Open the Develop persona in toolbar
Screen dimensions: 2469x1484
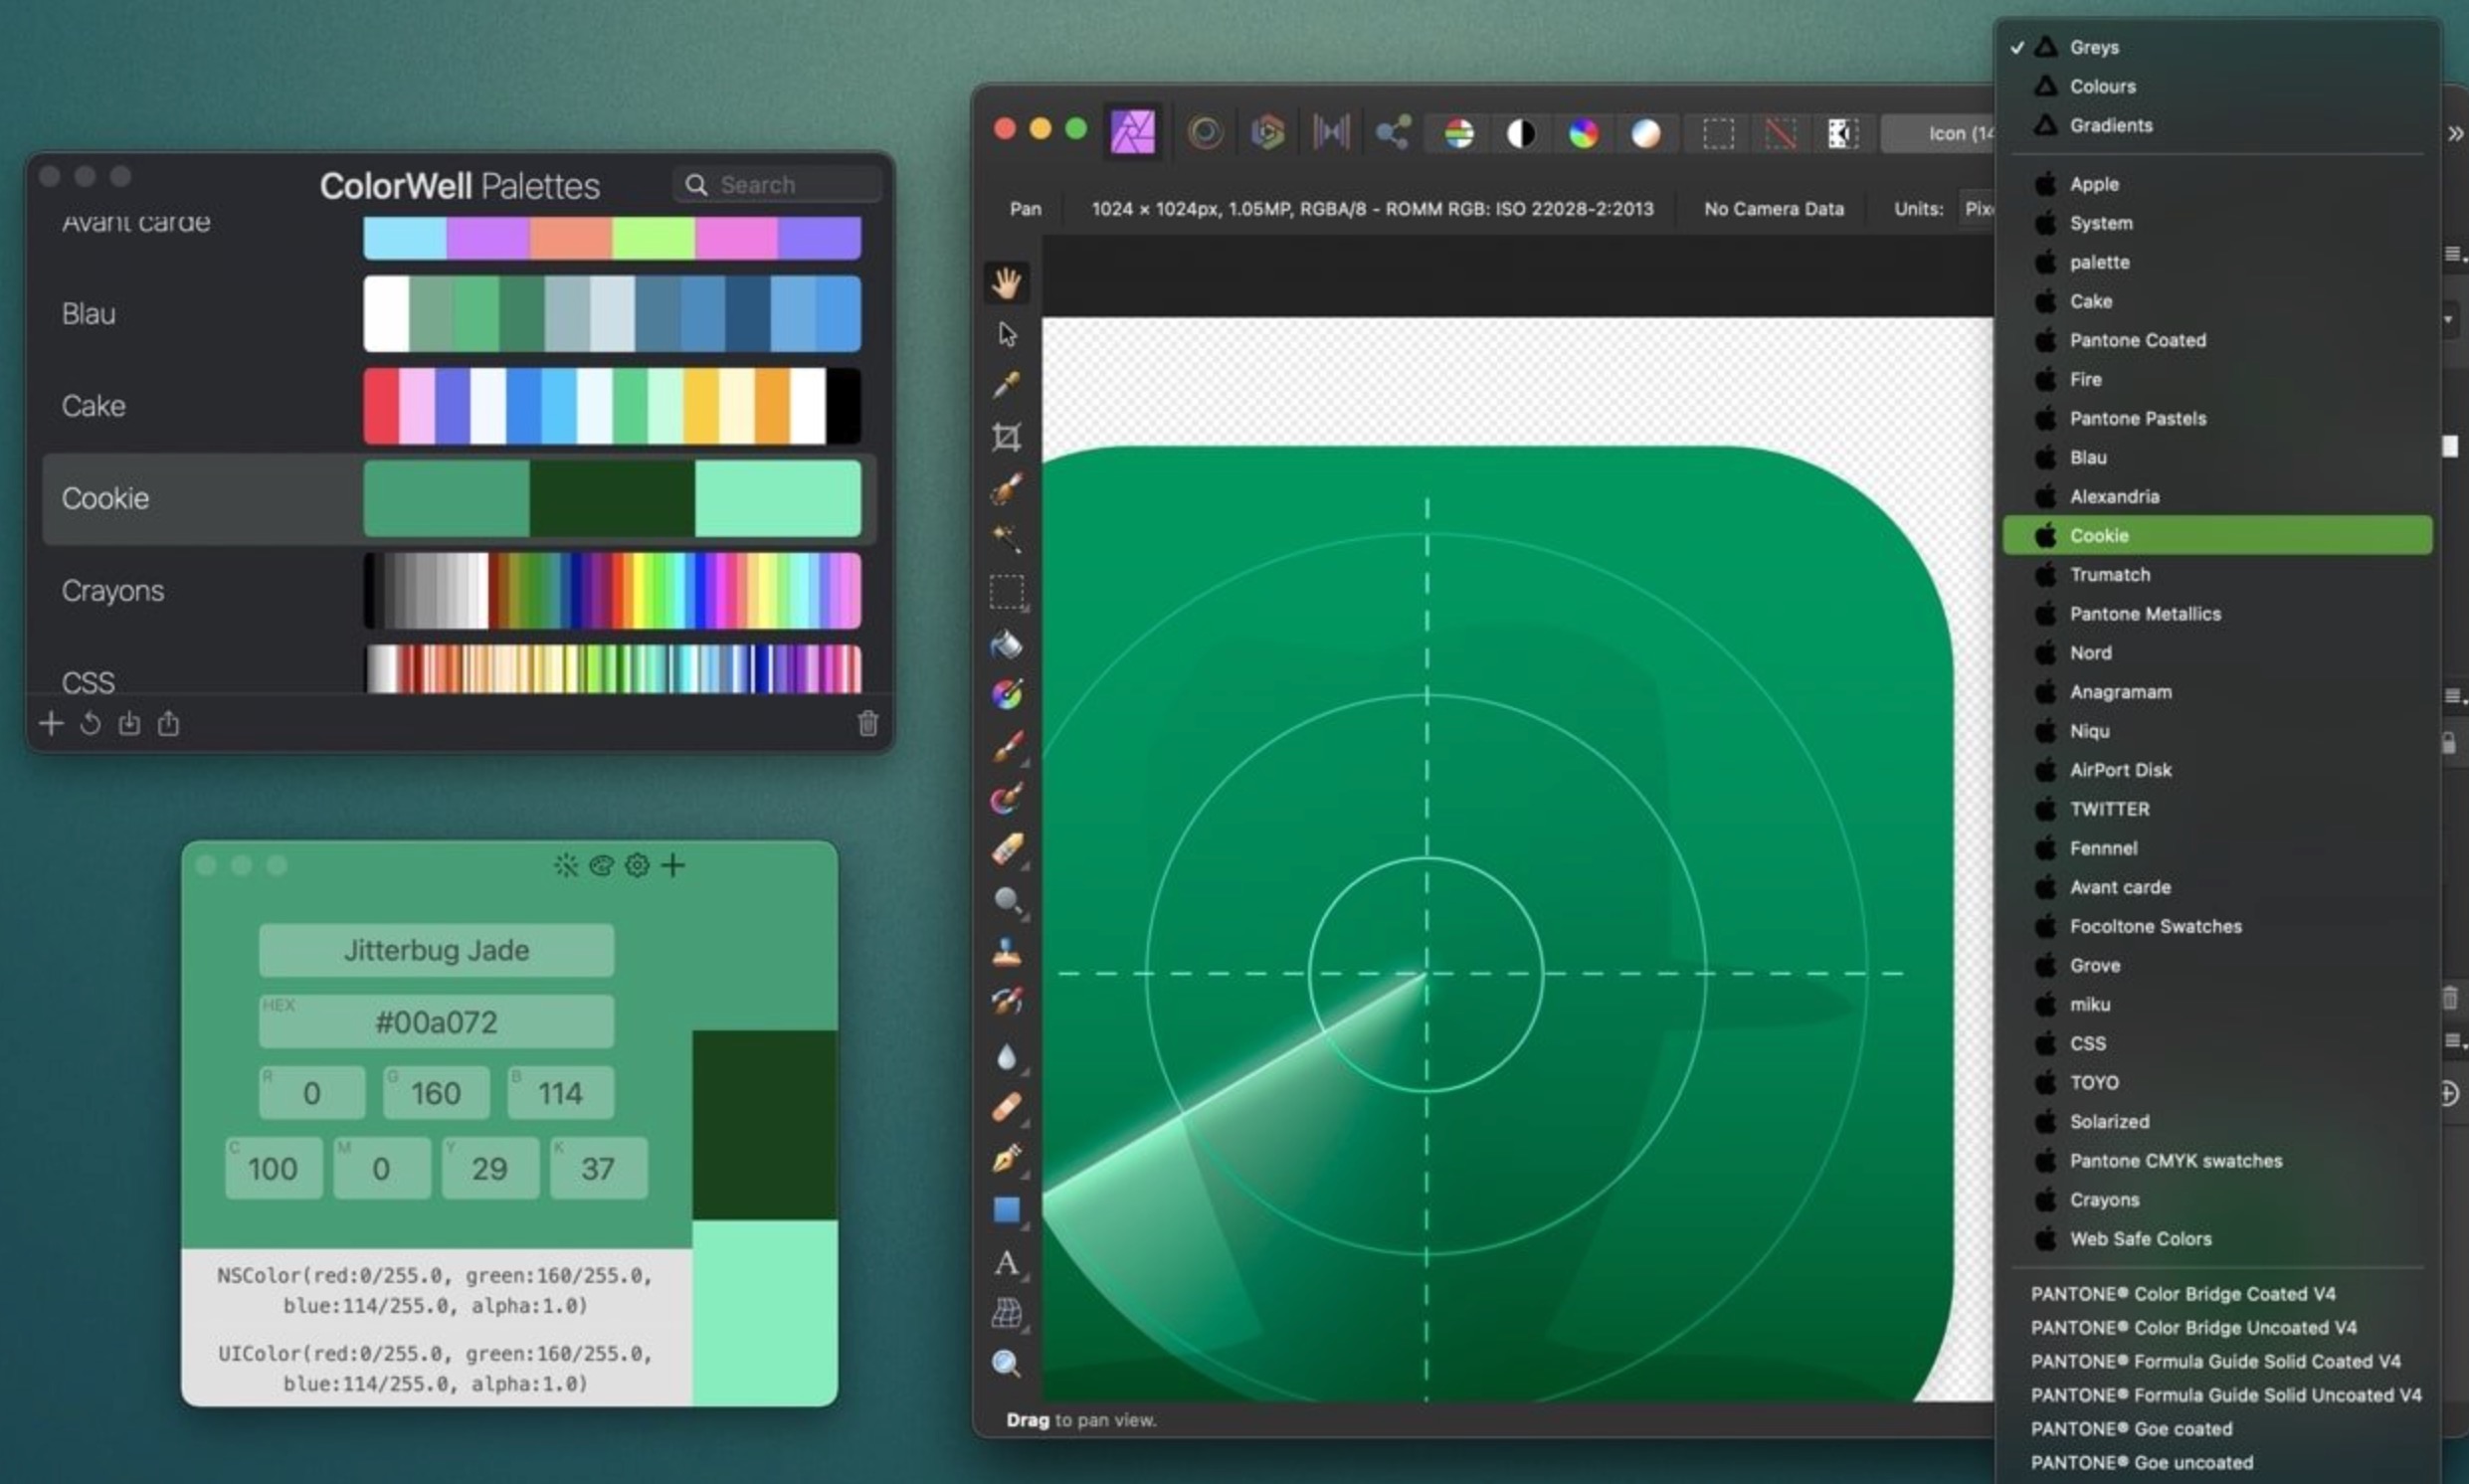point(1267,132)
